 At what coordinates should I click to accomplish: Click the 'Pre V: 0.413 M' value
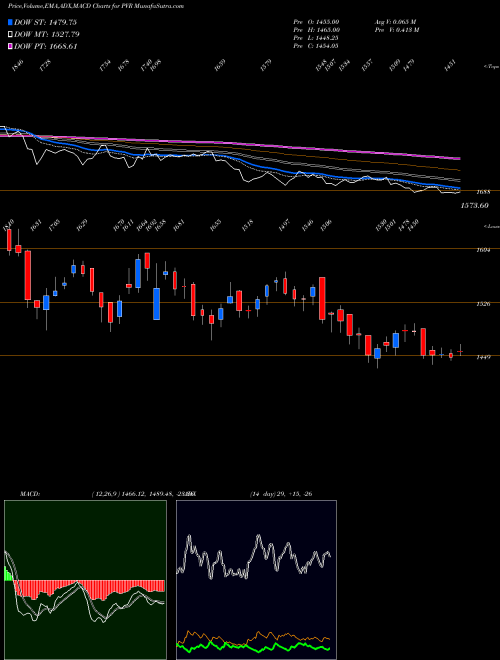(396, 30)
